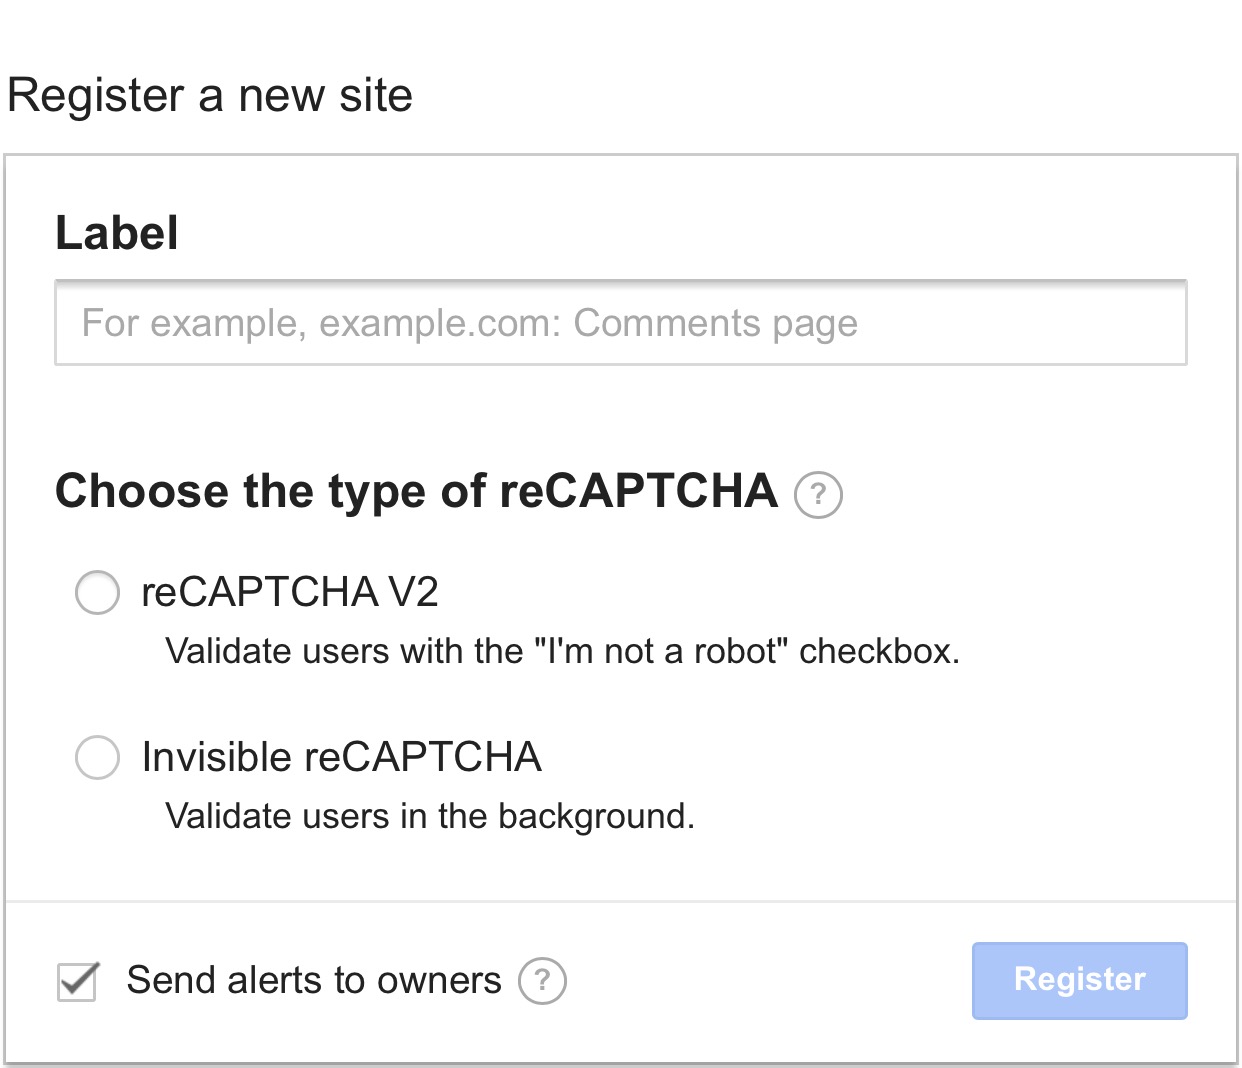Screen dimensions: 1242x1068
Task: Click the bold "Label" heading
Action: 117,233
